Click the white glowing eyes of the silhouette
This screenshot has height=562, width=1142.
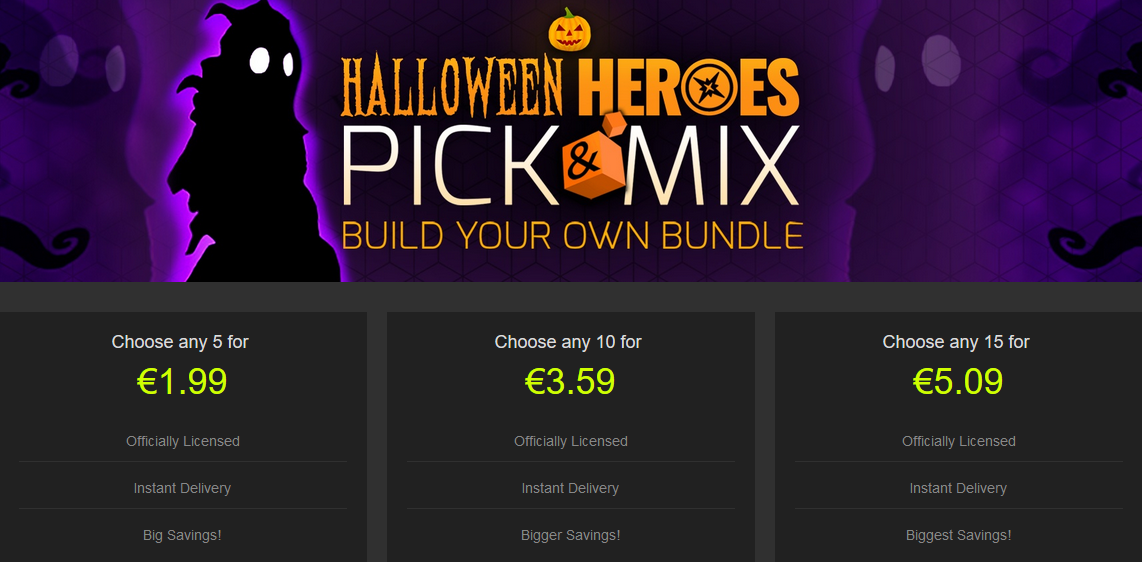271,61
